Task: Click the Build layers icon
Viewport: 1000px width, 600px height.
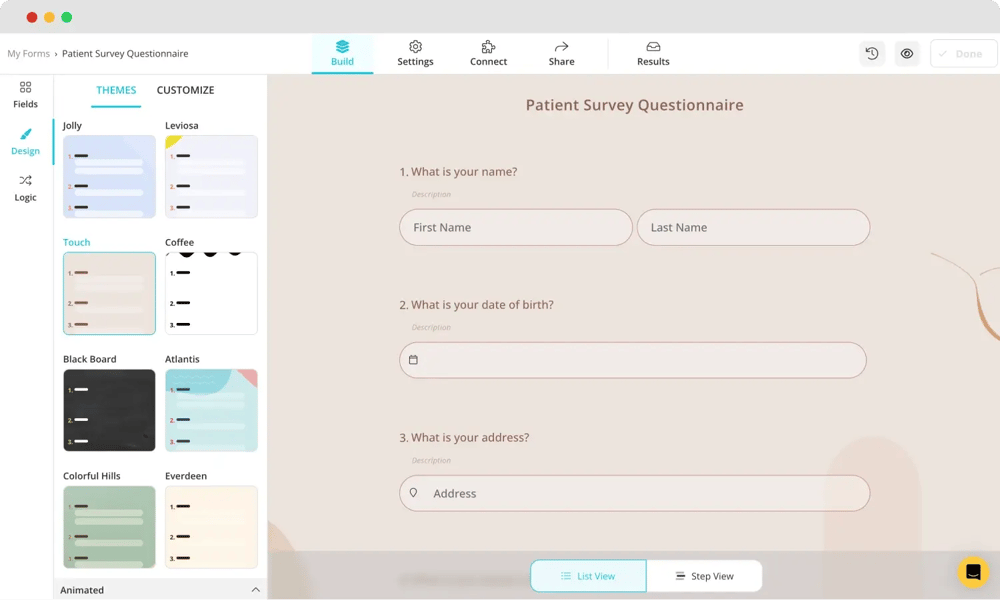Action: point(342,47)
